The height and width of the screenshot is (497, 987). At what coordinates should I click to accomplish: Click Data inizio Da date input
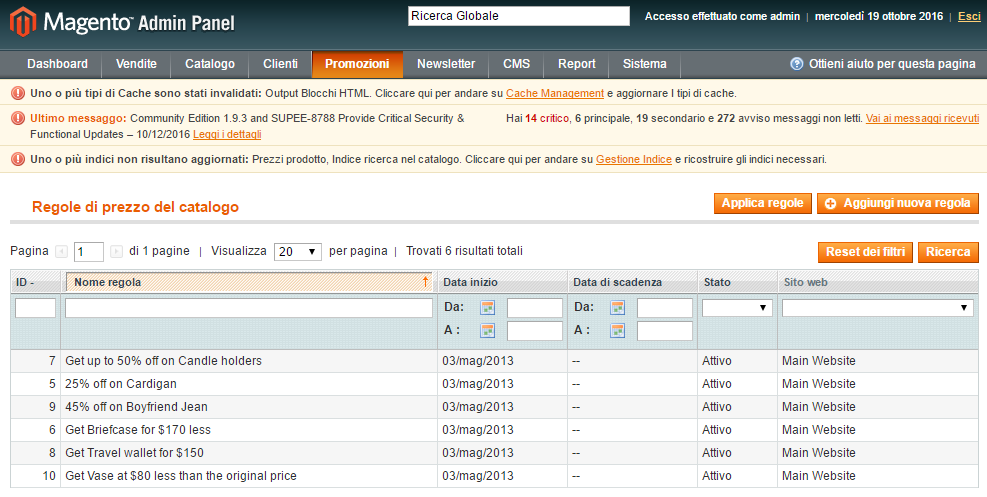tap(534, 308)
